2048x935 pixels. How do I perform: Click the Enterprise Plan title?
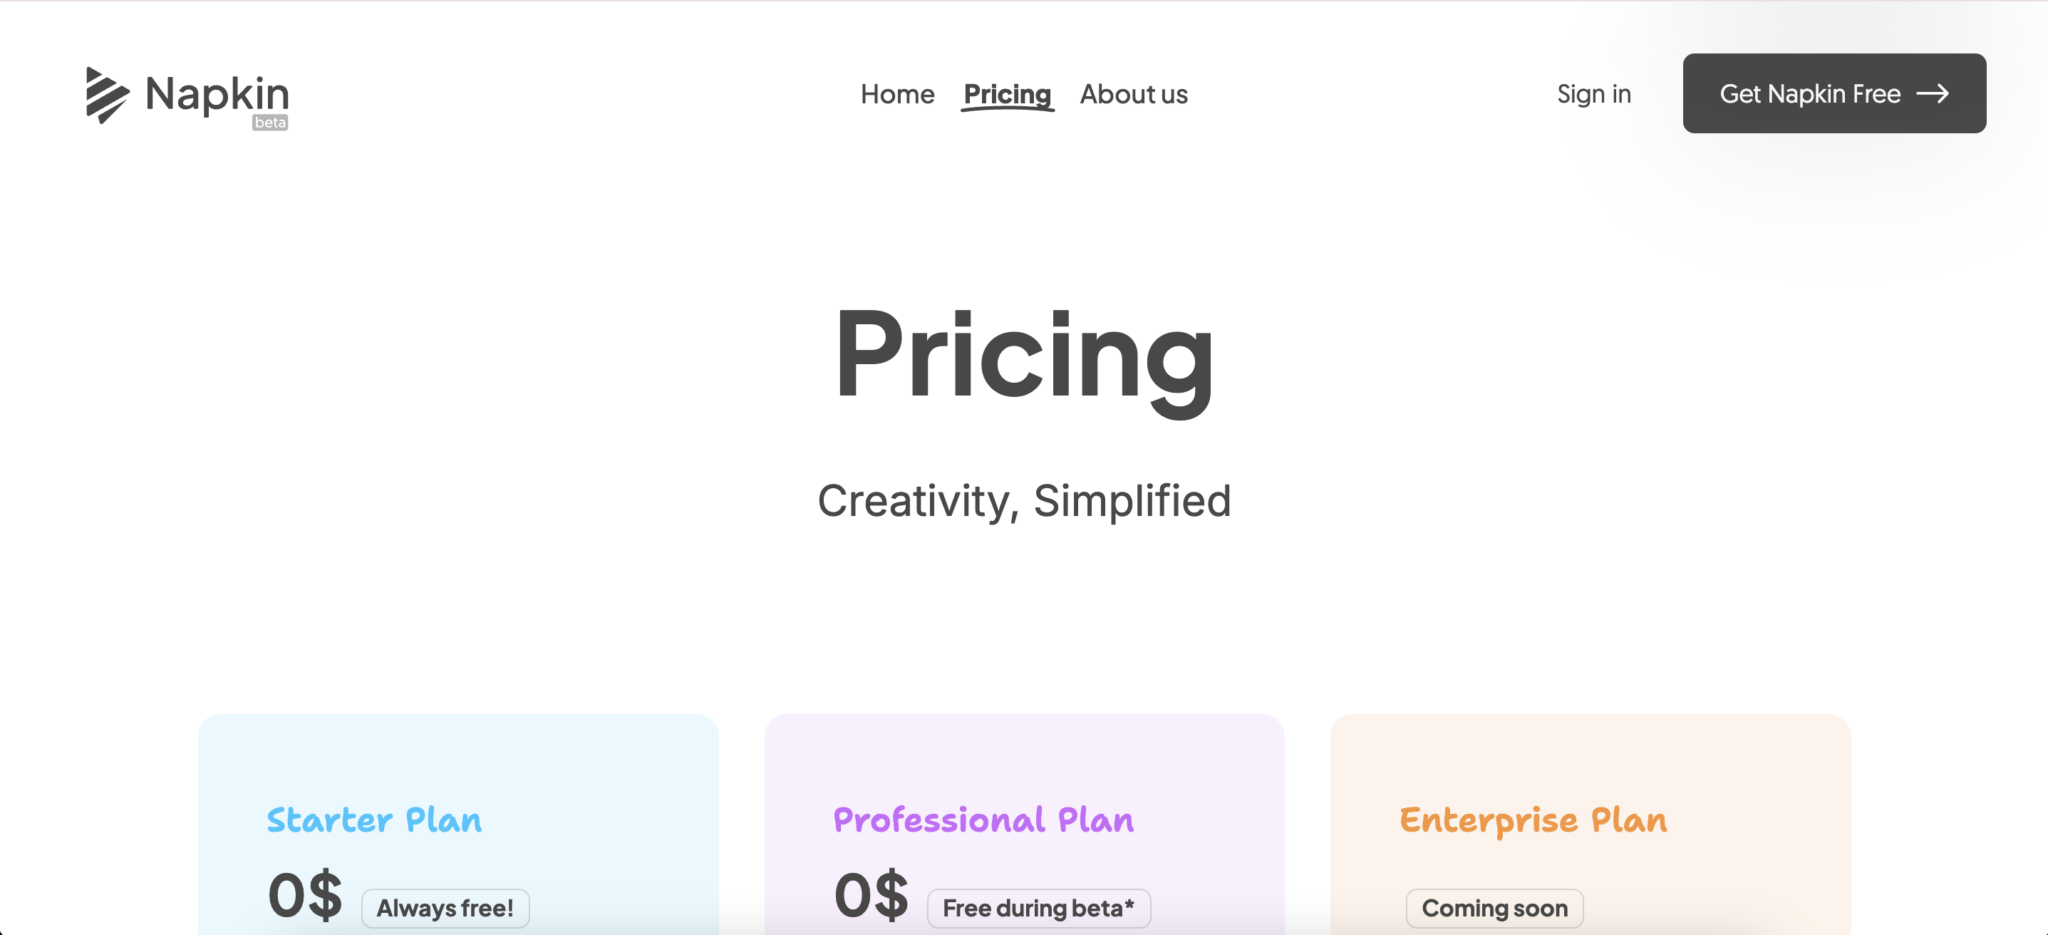coord(1533,820)
